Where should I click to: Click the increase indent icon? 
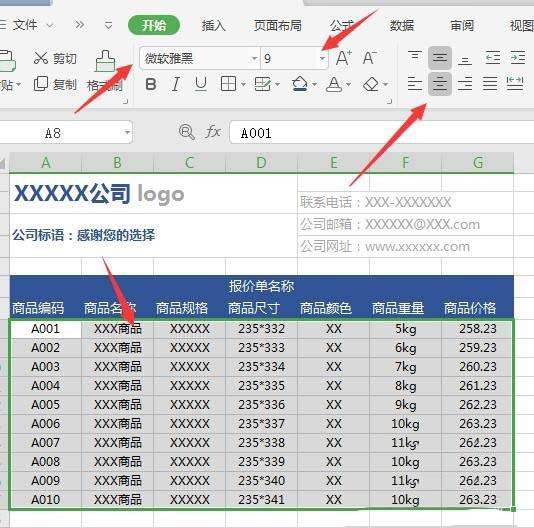(518, 57)
